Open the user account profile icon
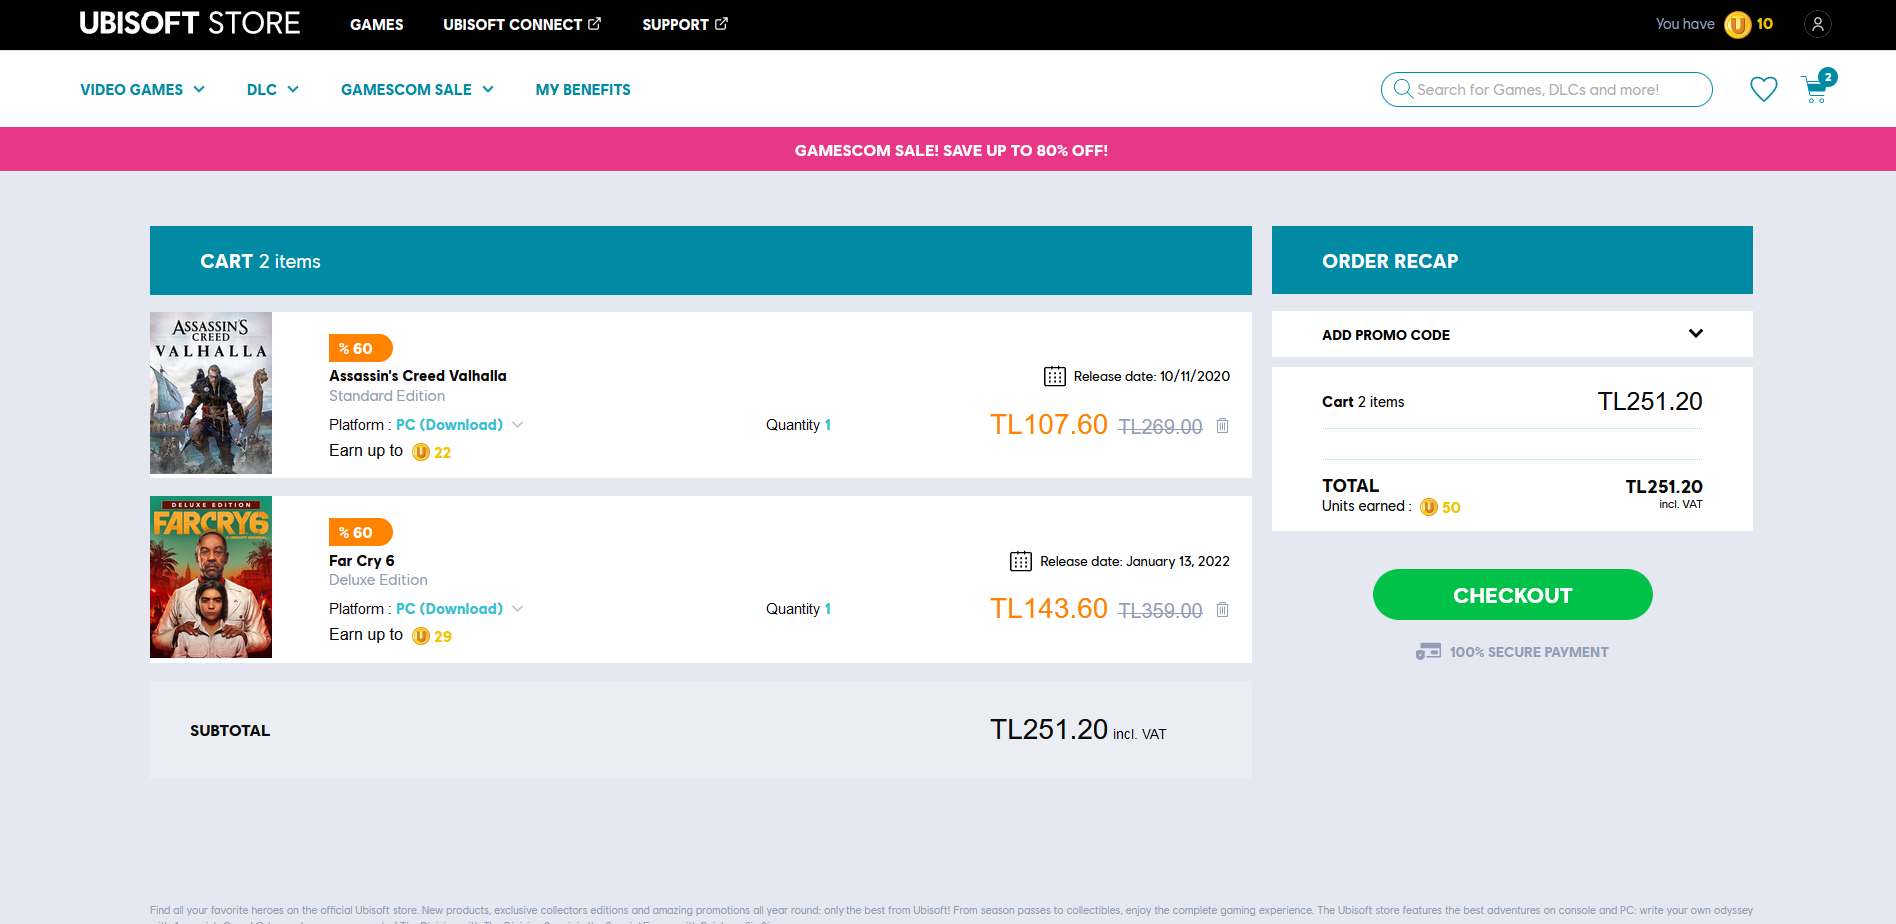1896x924 pixels. [x=1818, y=24]
